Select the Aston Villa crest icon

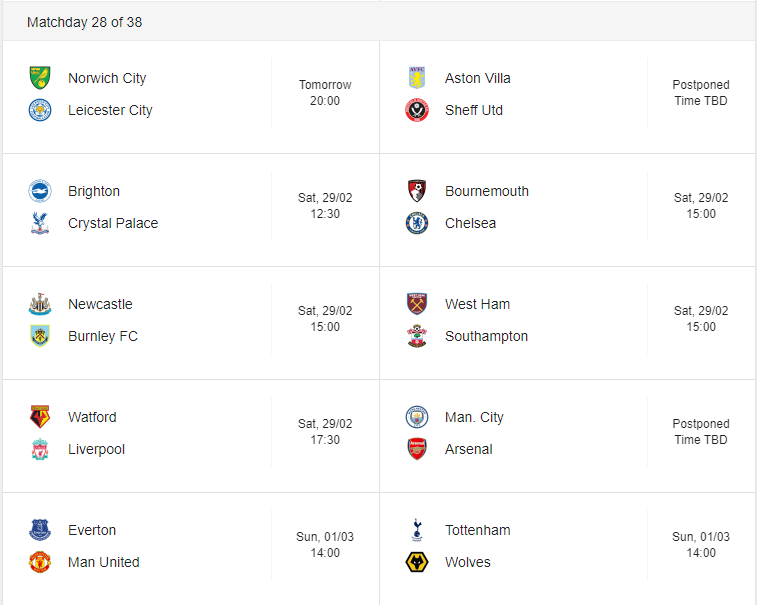417,78
